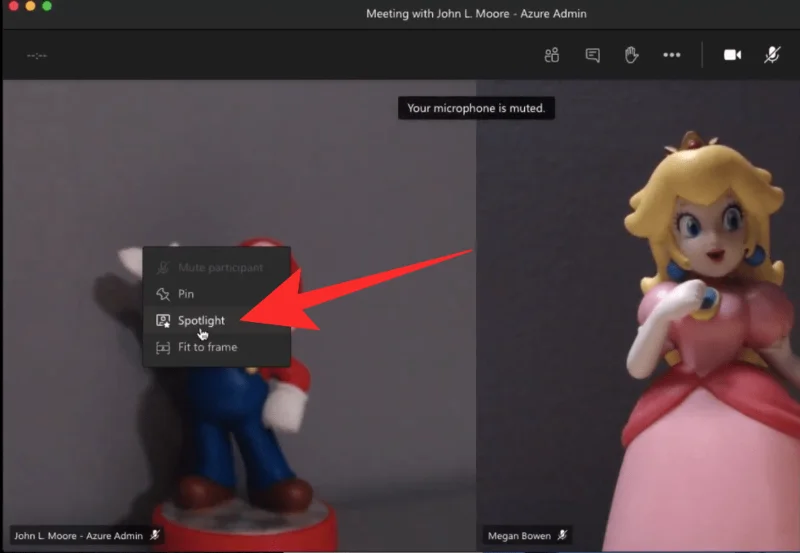Click the disabled Mute participant entry
800x553 pixels.
pos(217,267)
